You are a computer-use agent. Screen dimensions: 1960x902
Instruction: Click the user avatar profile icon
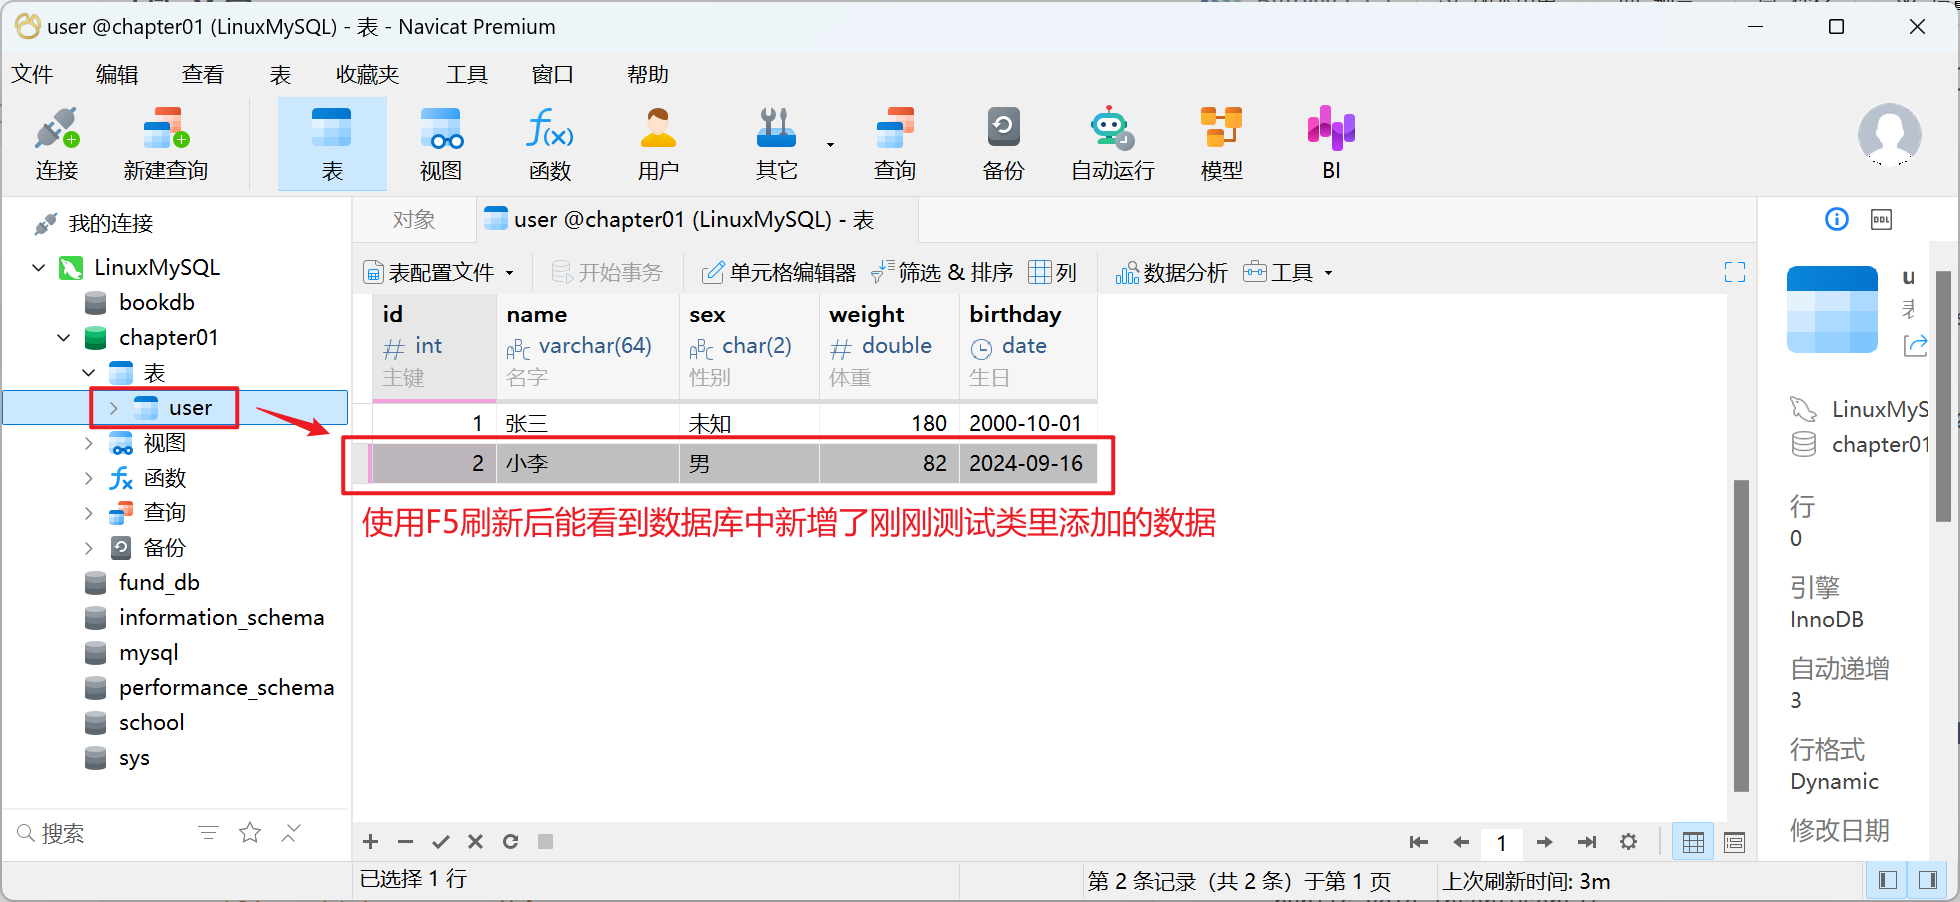coord(1889,134)
